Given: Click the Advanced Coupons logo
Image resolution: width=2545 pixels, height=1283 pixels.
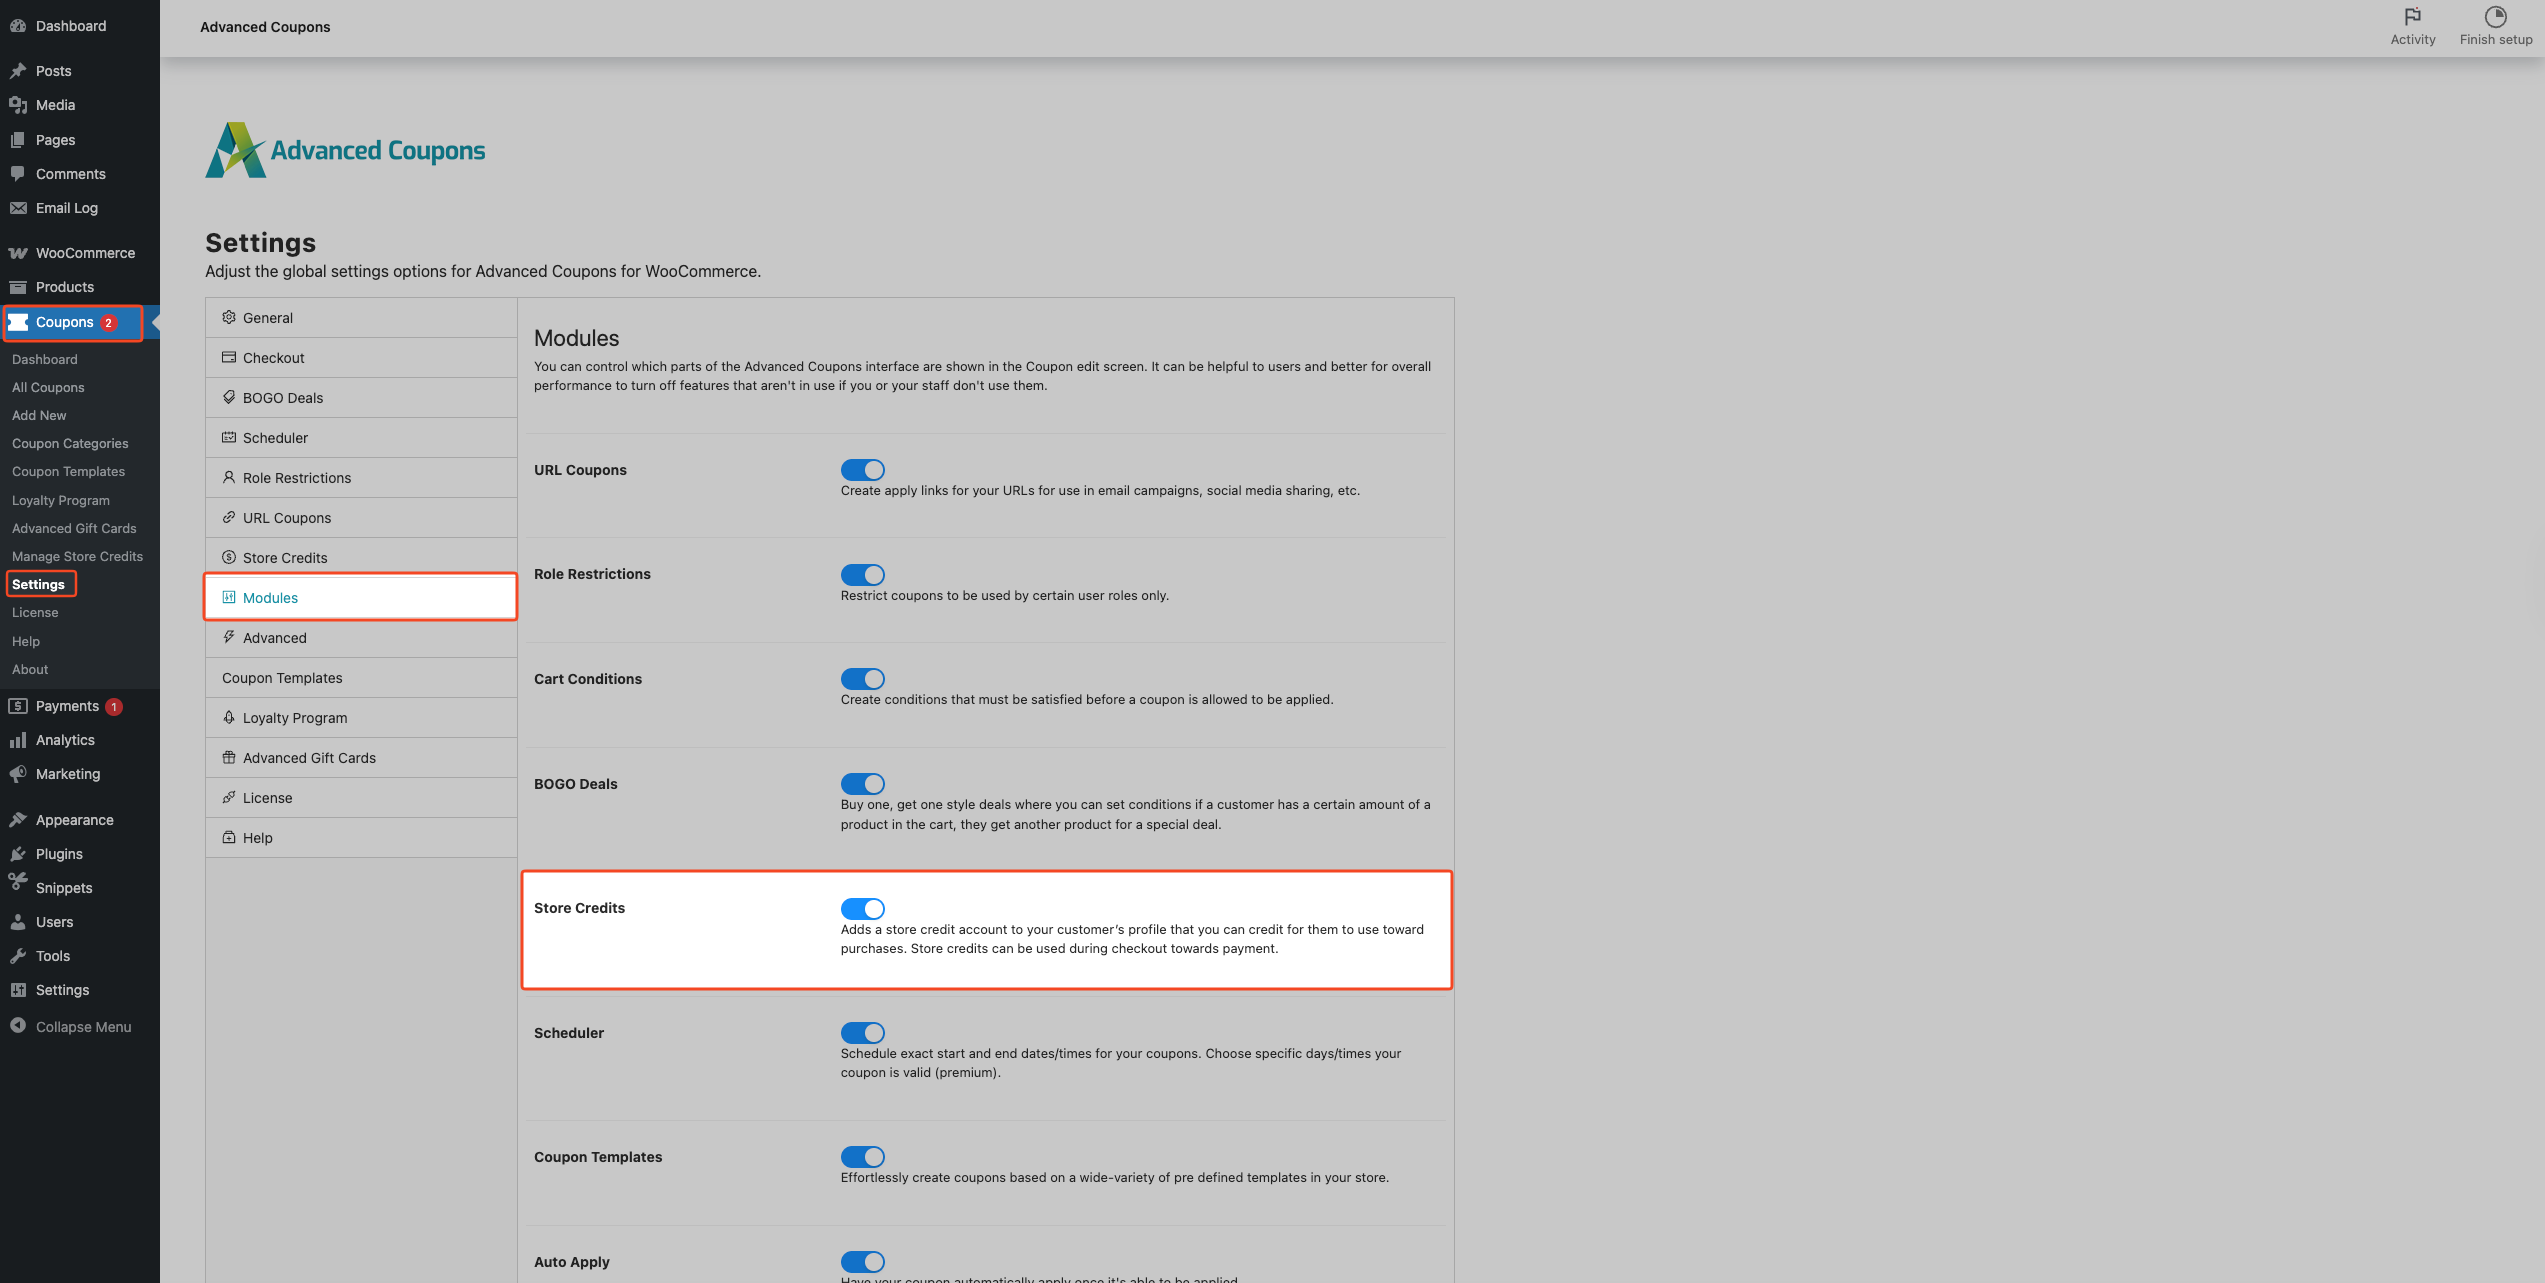Looking at the screenshot, I should (x=345, y=150).
